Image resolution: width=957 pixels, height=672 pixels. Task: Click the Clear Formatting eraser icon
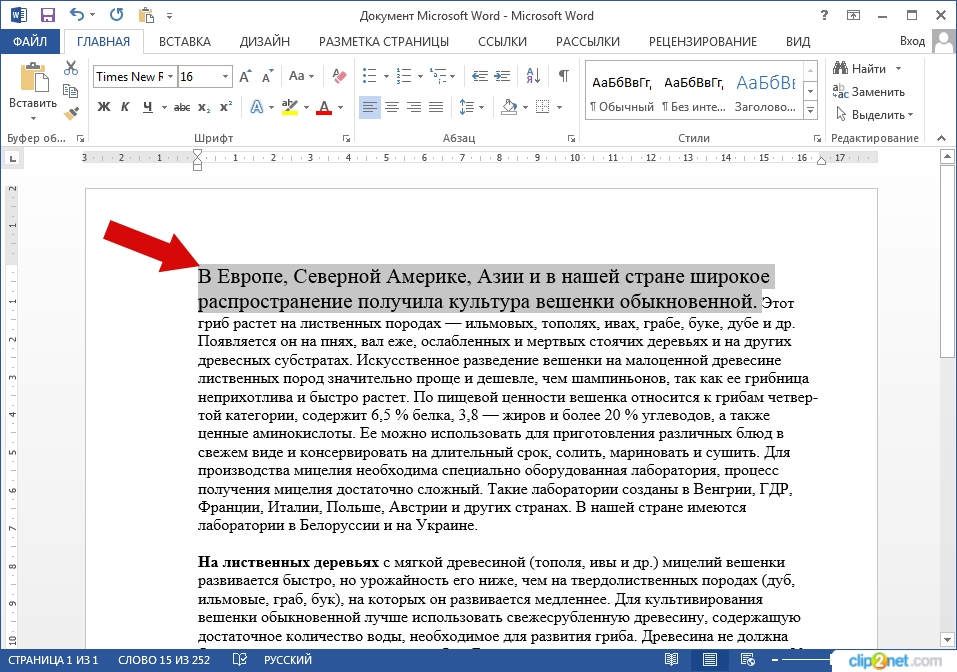[x=337, y=76]
